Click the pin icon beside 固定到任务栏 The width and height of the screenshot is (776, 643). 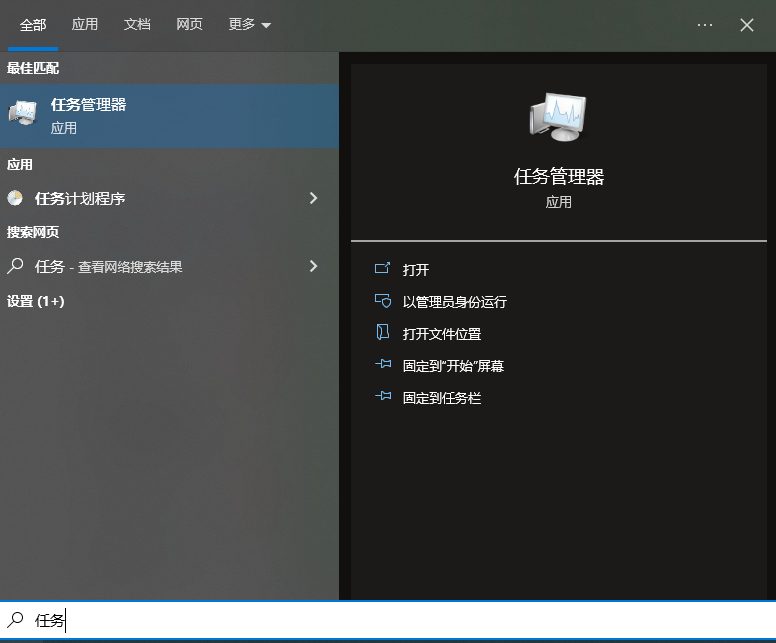(383, 396)
